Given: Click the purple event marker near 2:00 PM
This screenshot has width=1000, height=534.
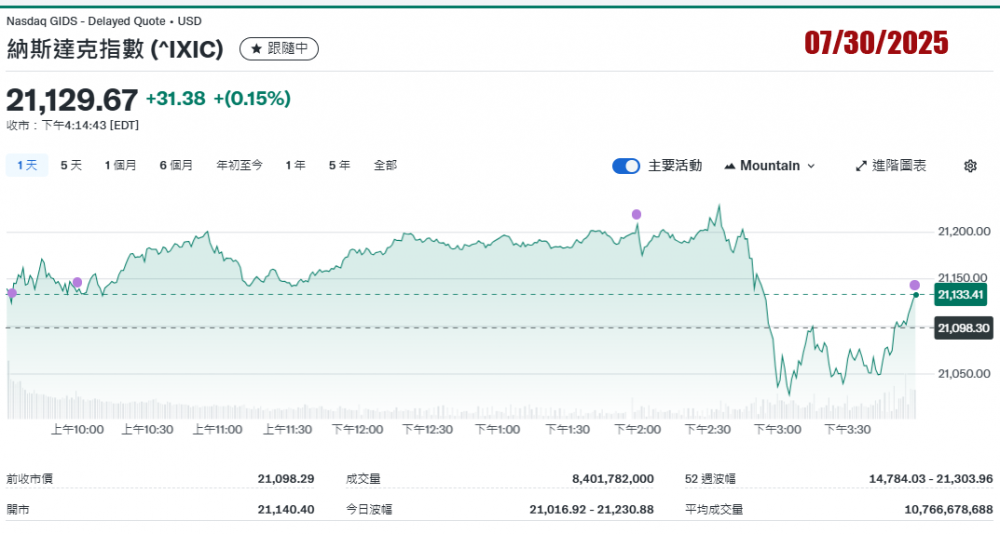Looking at the screenshot, I should click(x=636, y=214).
